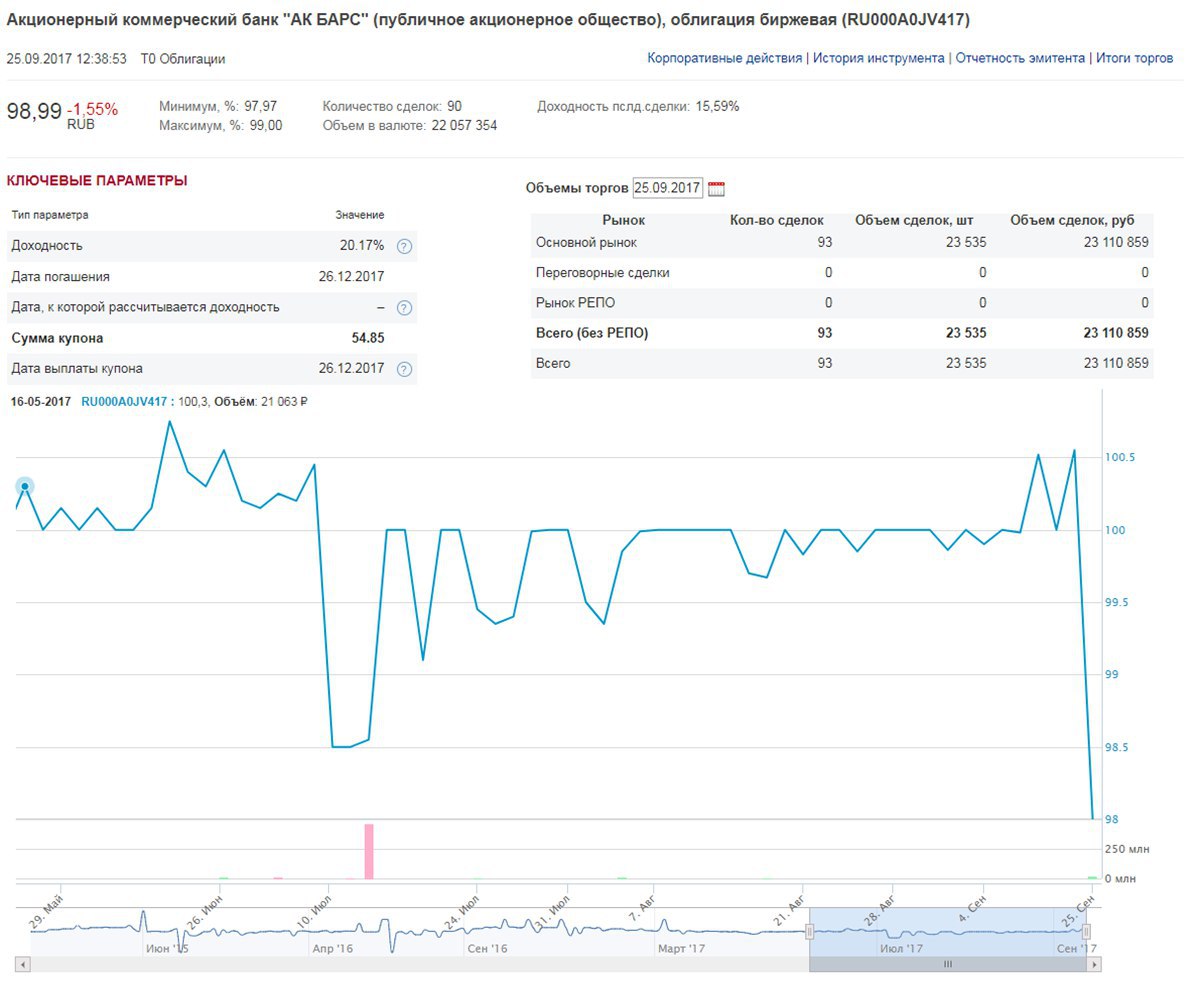Click Кол-во сделок column header
The image size is (1190, 988).
[x=776, y=220]
